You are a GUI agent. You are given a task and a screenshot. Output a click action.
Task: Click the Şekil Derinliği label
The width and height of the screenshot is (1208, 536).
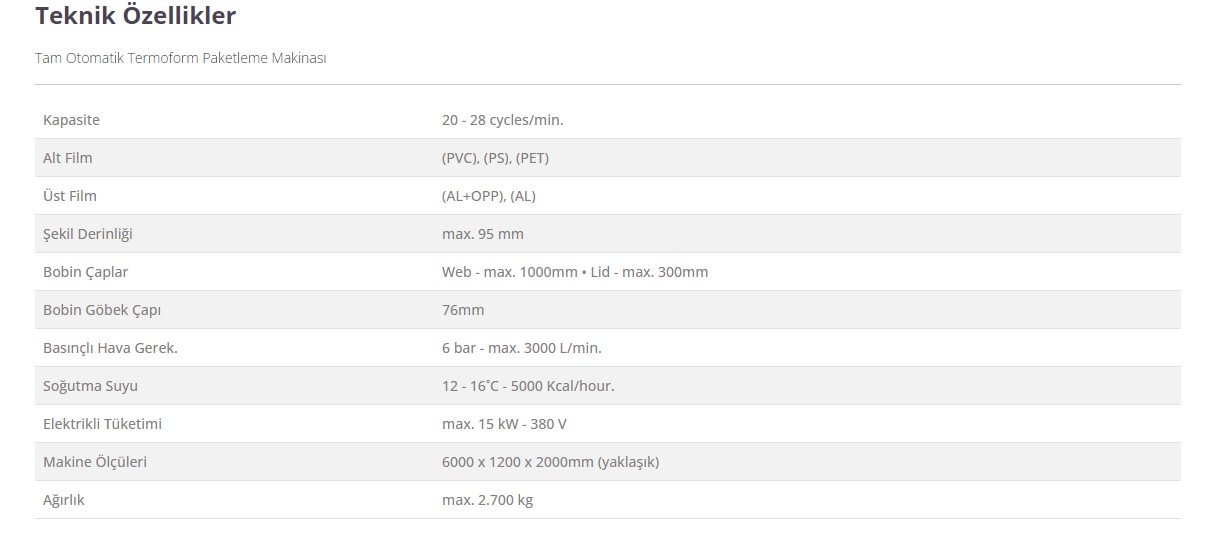pos(88,234)
